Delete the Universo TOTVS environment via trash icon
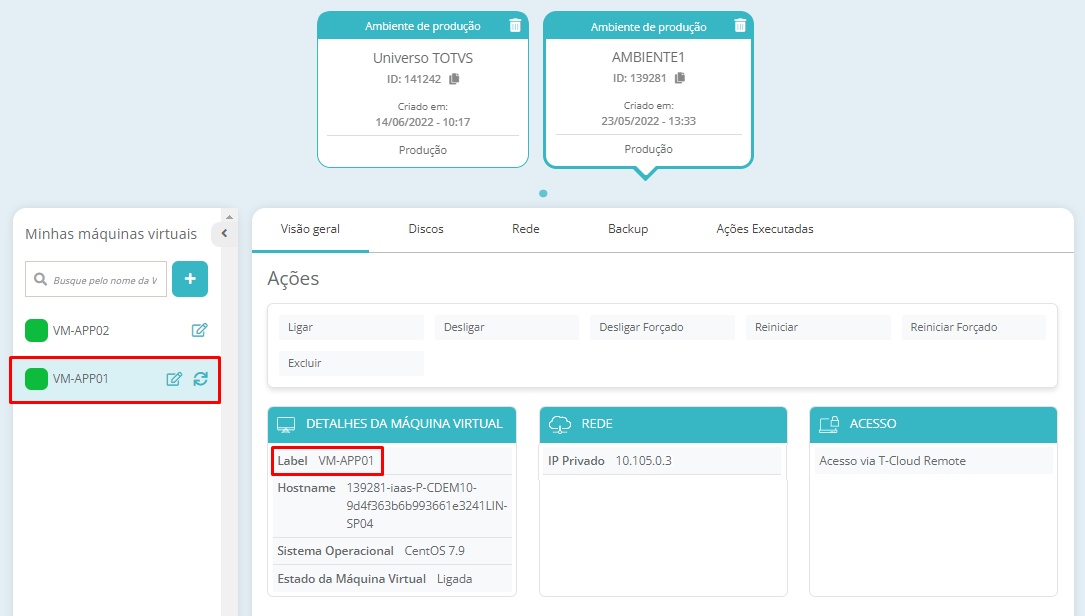This screenshot has height=616, width=1085. pyautogui.click(x=515, y=26)
